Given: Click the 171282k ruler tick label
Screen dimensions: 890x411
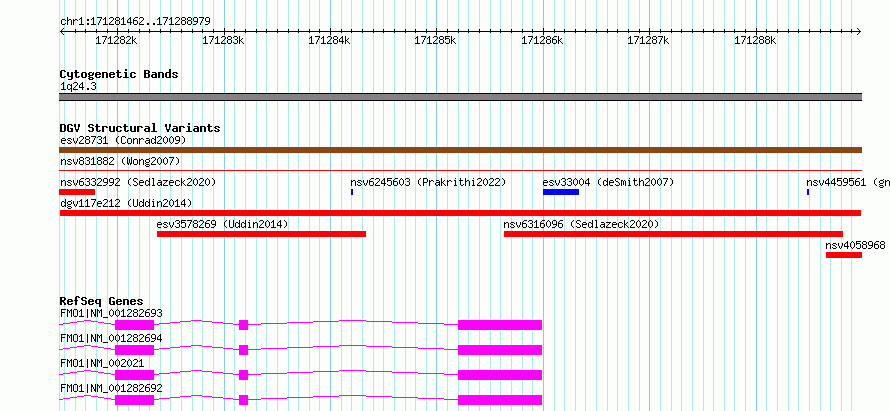Looking at the screenshot, I should (x=116, y=40).
